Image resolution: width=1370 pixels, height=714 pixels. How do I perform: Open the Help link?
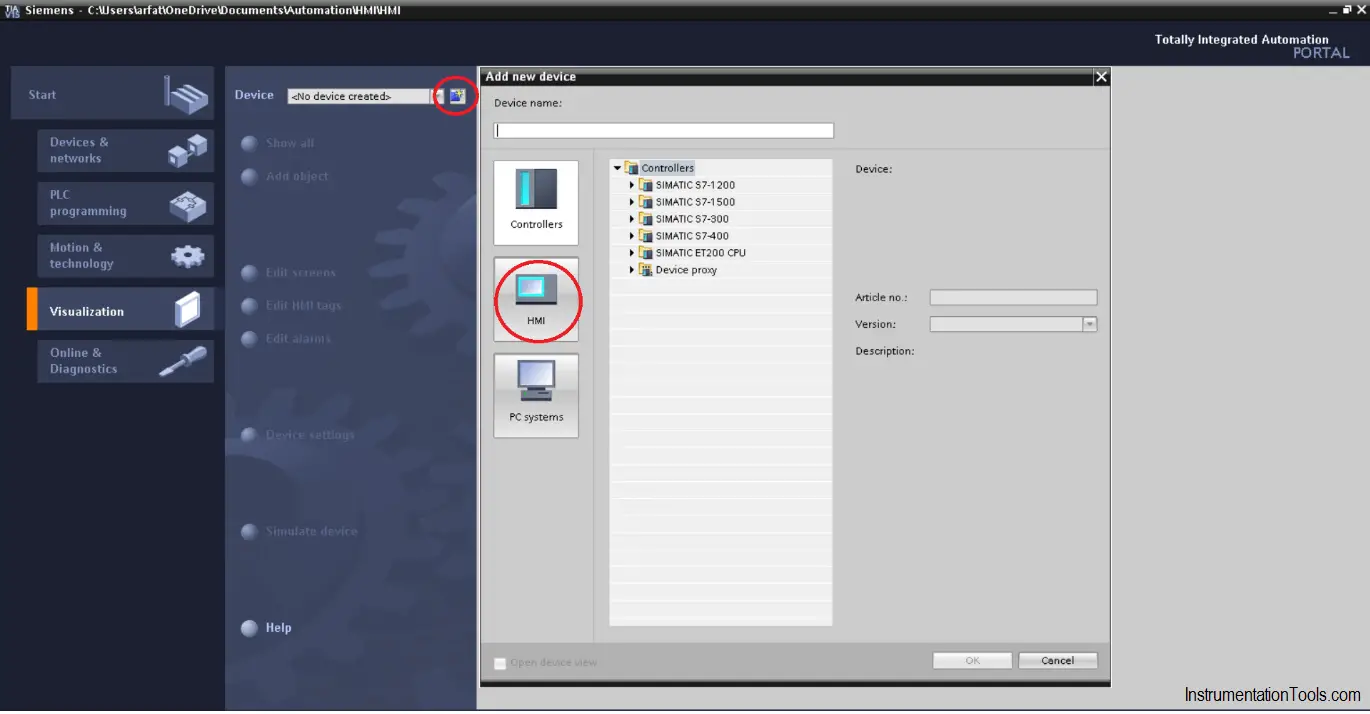[x=279, y=628]
